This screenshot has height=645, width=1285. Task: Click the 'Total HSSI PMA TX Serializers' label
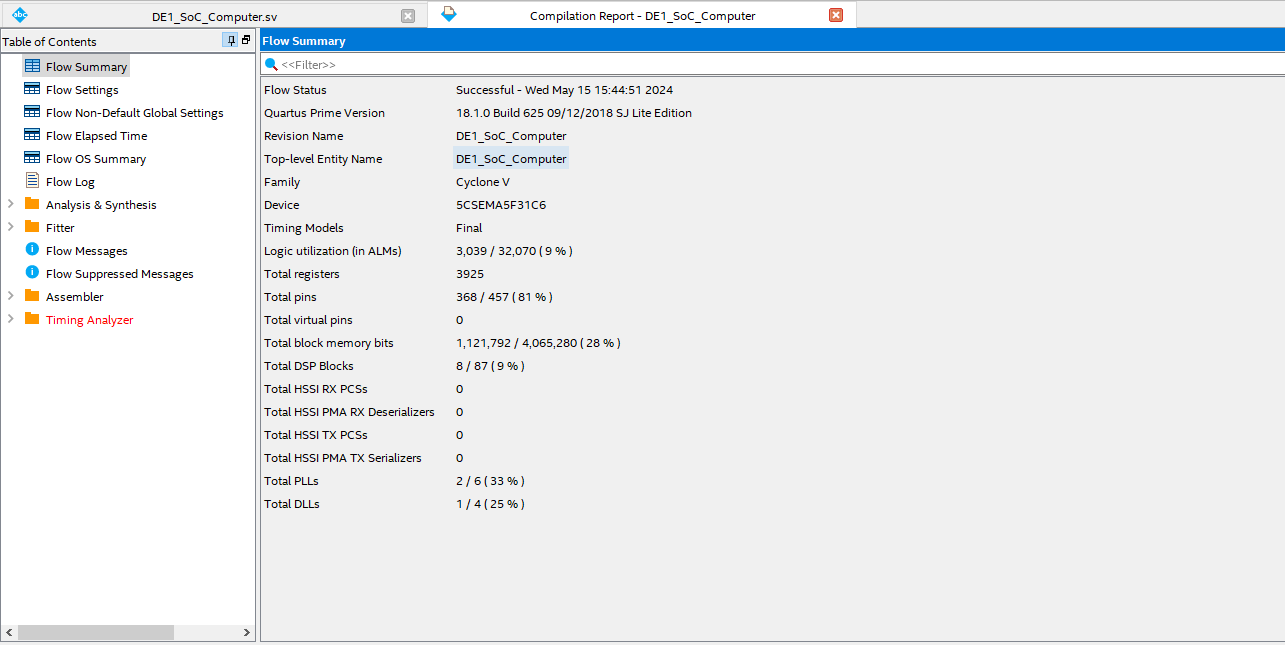pyautogui.click(x=343, y=458)
